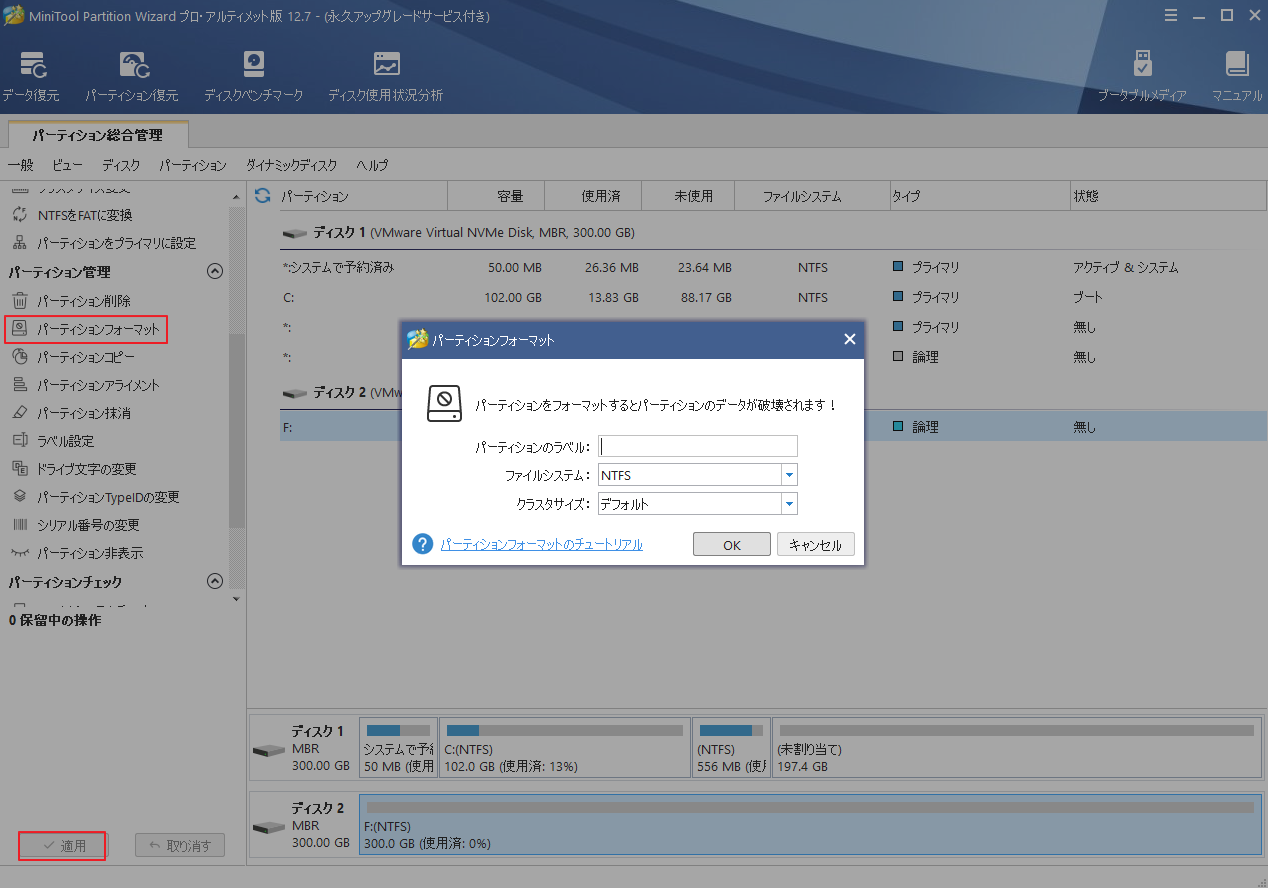Click the ブータブルメディア icon
Viewport: 1268px width, 888px height.
pyautogui.click(x=1142, y=66)
